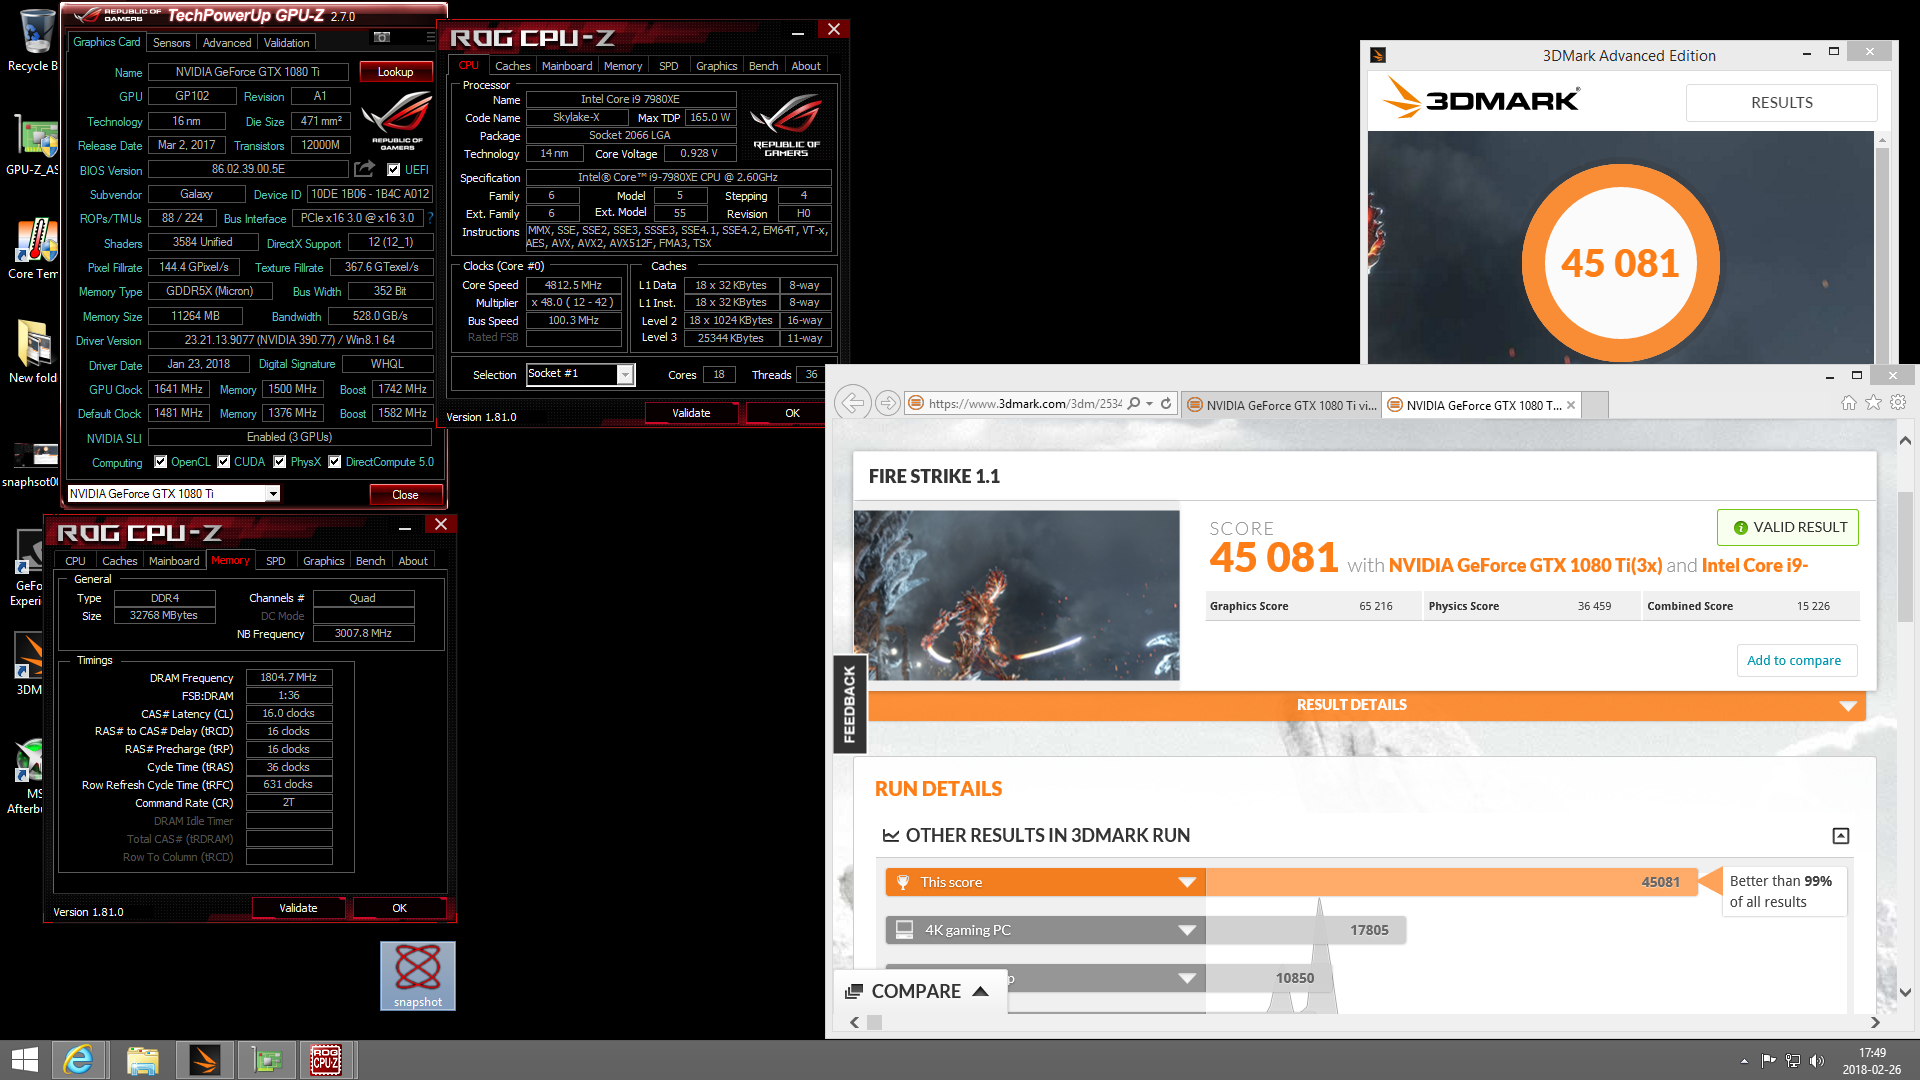This screenshot has width=1920, height=1080.
Task: Close the active NVIDIA GeForce browser tab
Action: [1571, 405]
